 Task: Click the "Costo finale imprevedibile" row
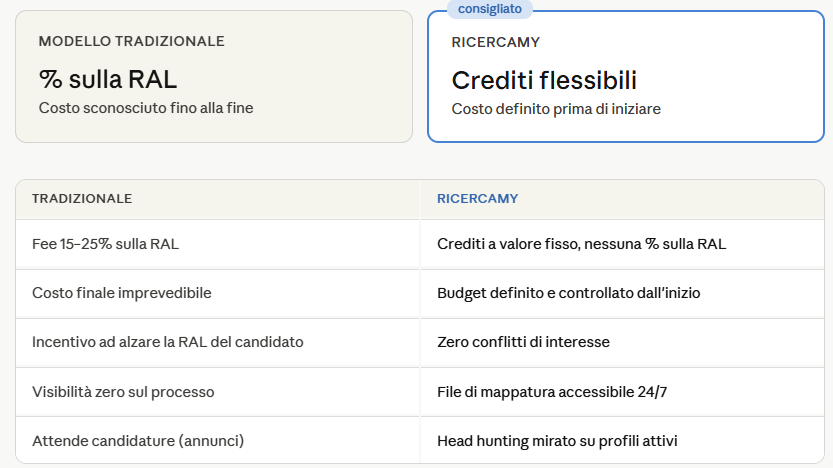[121, 293]
